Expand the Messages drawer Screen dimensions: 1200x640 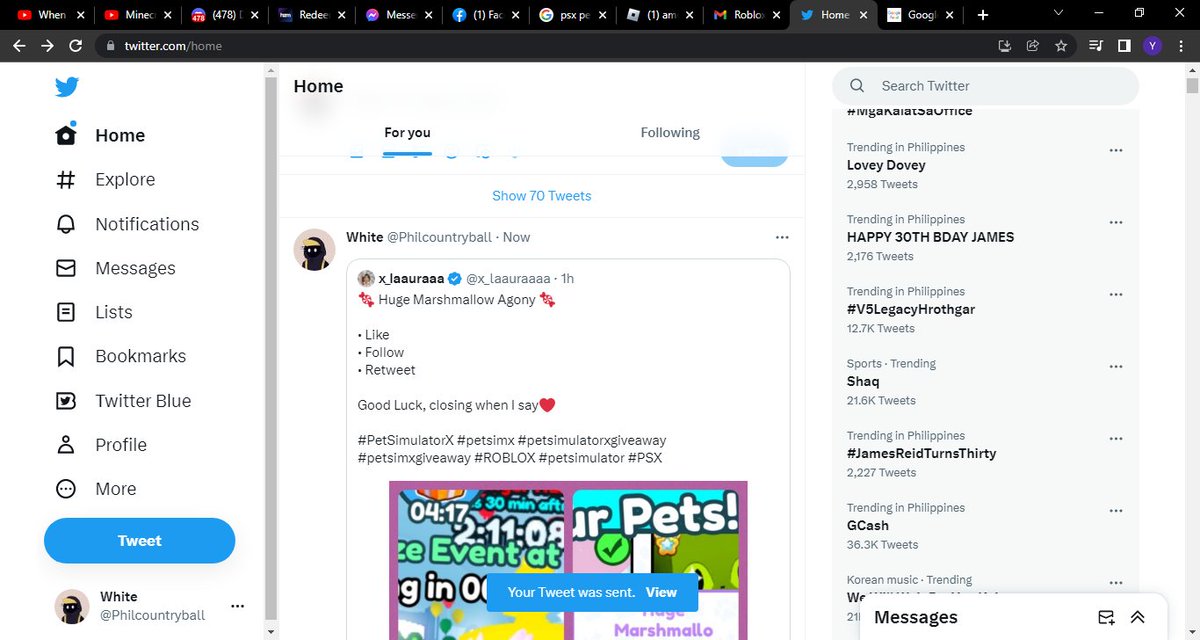click(x=1138, y=617)
